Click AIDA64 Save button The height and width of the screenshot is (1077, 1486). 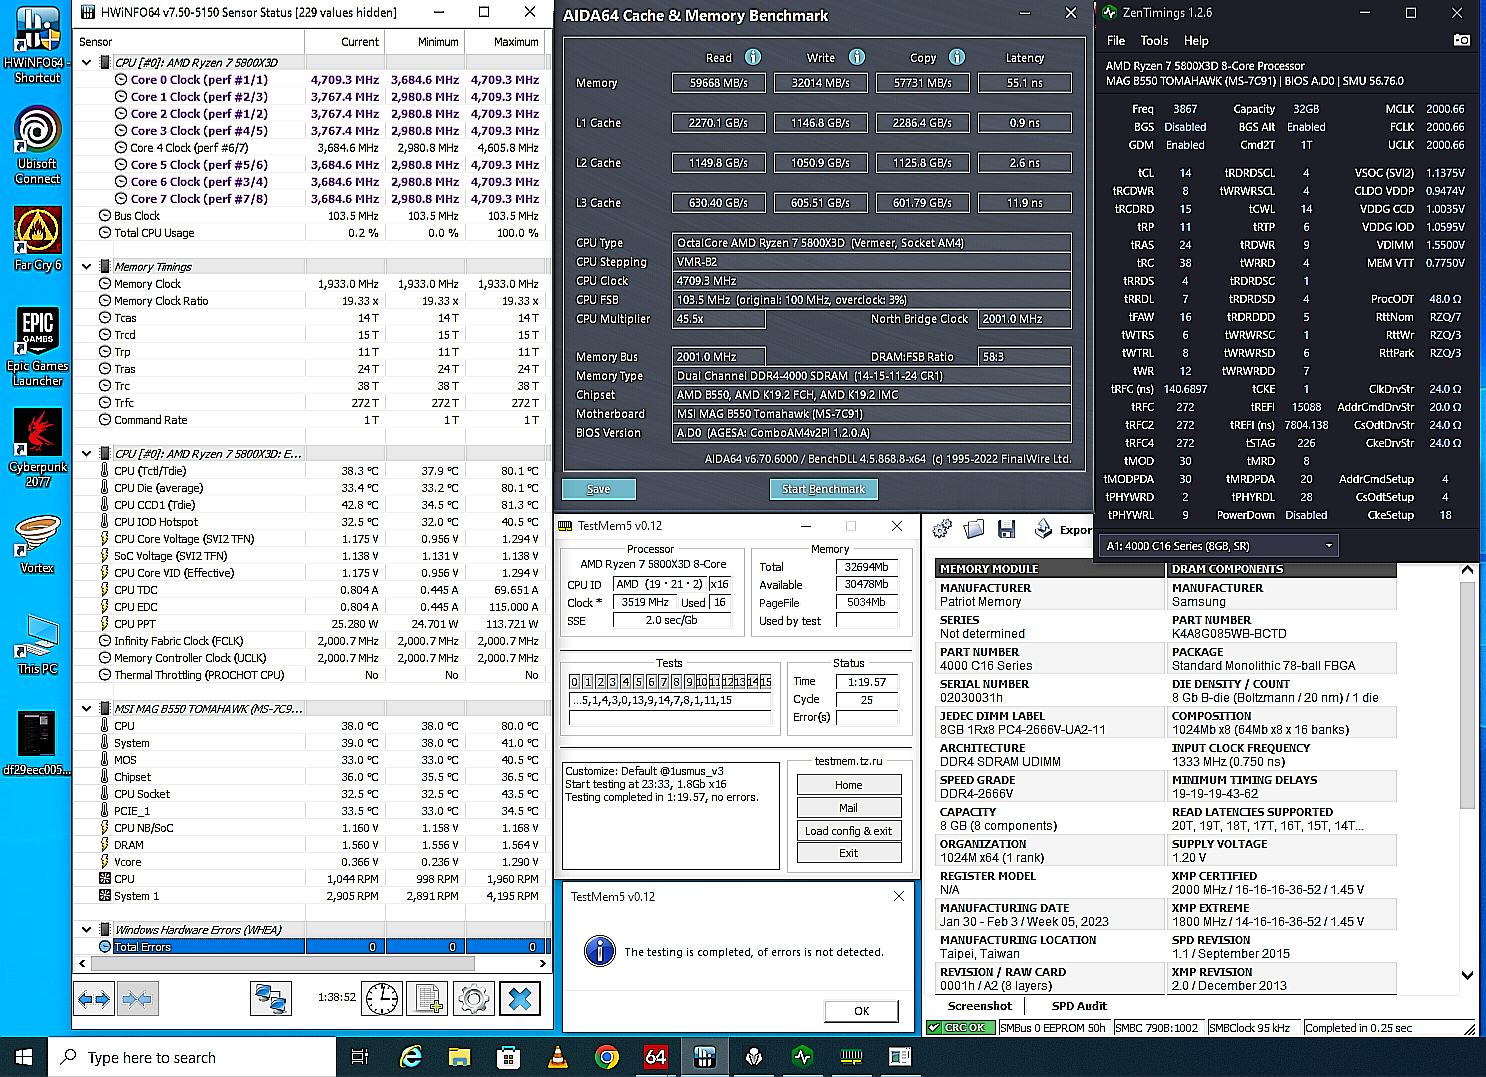[598, 489]
